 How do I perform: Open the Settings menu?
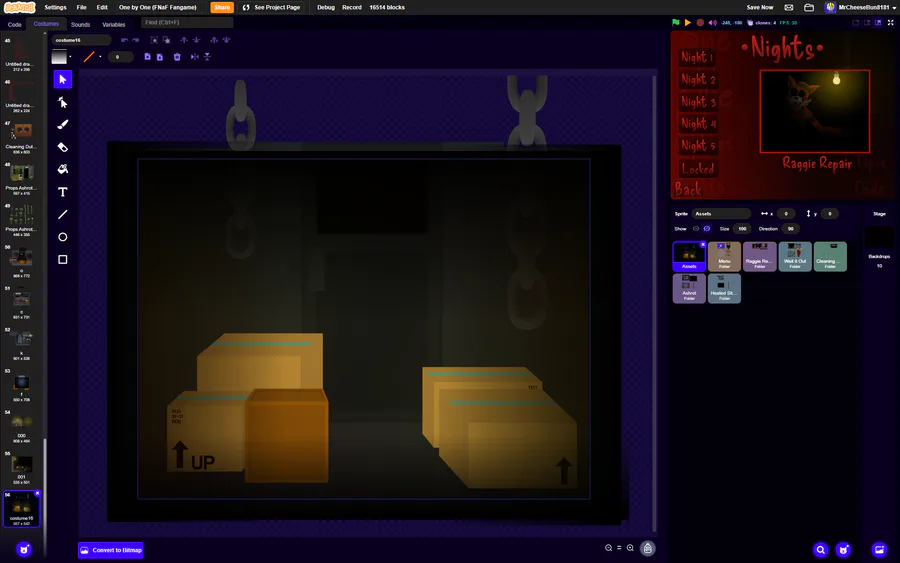coord(55,7)
